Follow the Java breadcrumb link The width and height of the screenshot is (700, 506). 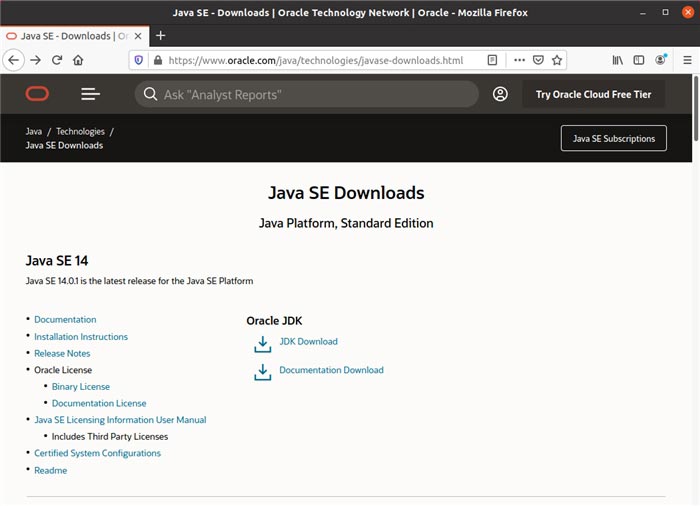point(33,131)
